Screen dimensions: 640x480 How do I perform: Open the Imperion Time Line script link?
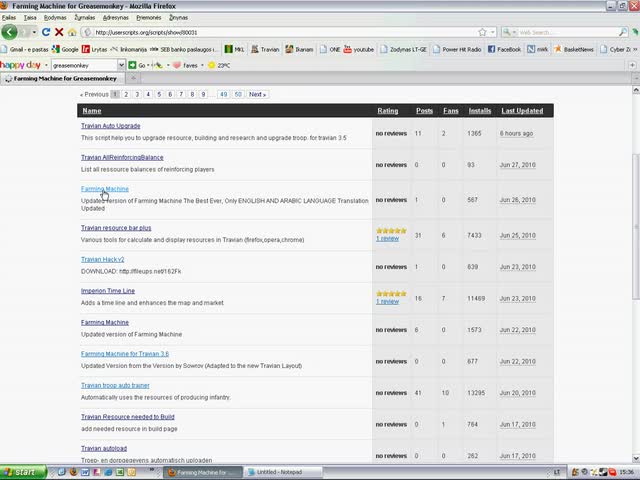pos(108,291)
